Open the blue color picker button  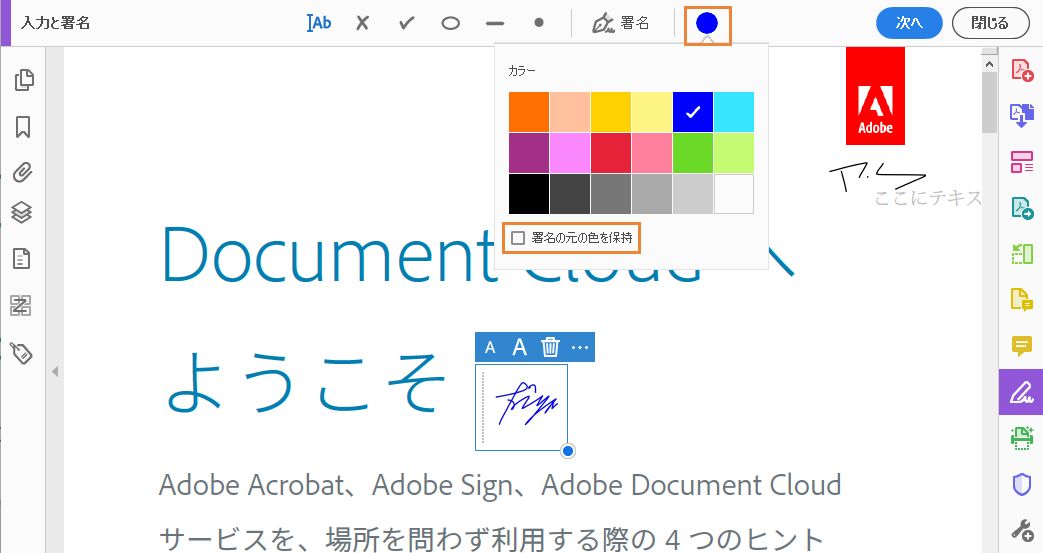pyautogui.click(x=707, y=24)
